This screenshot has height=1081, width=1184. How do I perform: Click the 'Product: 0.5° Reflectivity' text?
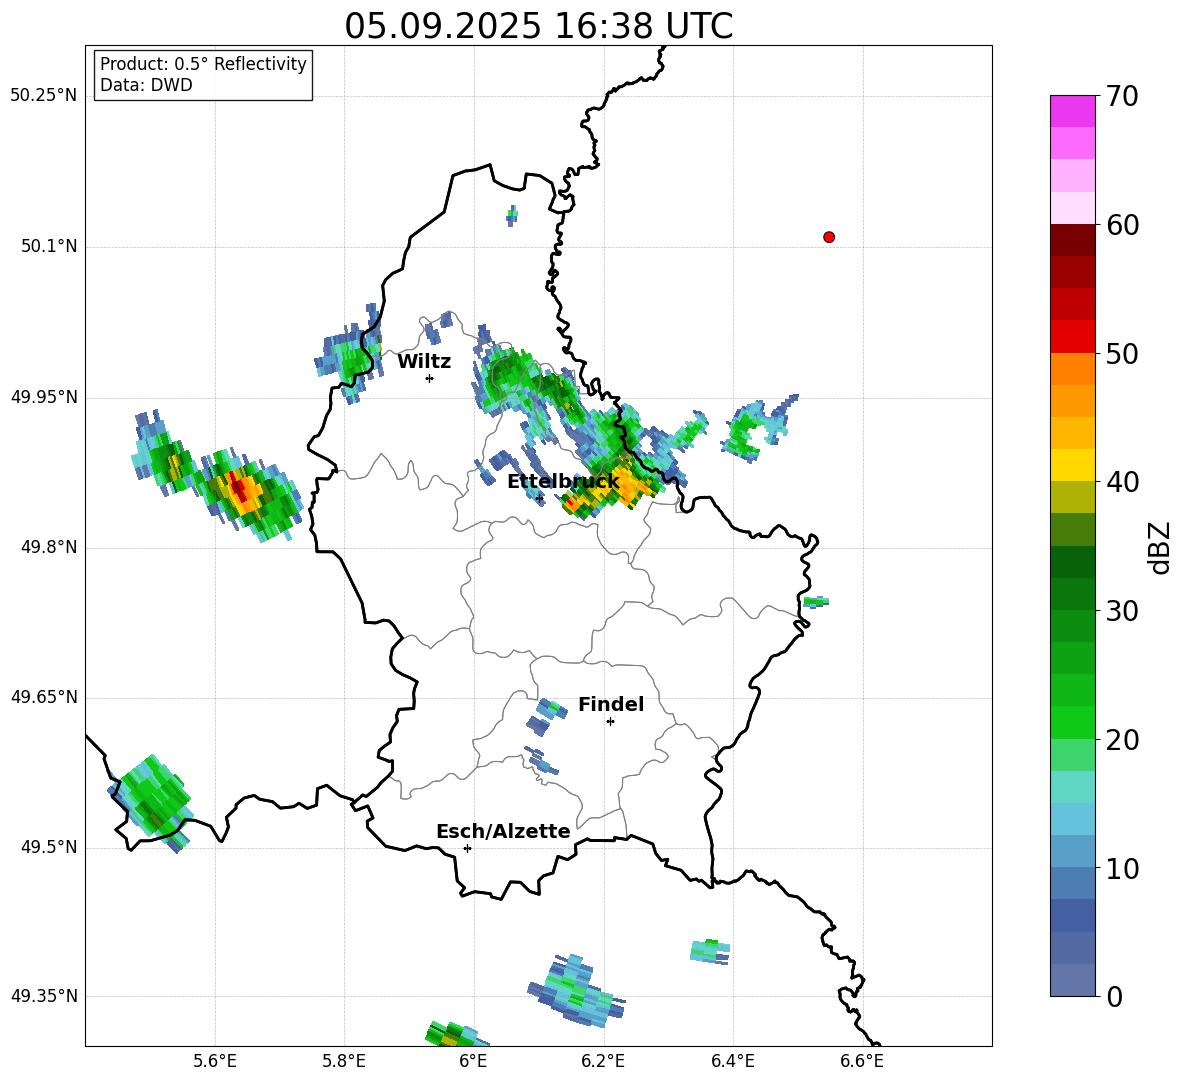coord(203,64)
